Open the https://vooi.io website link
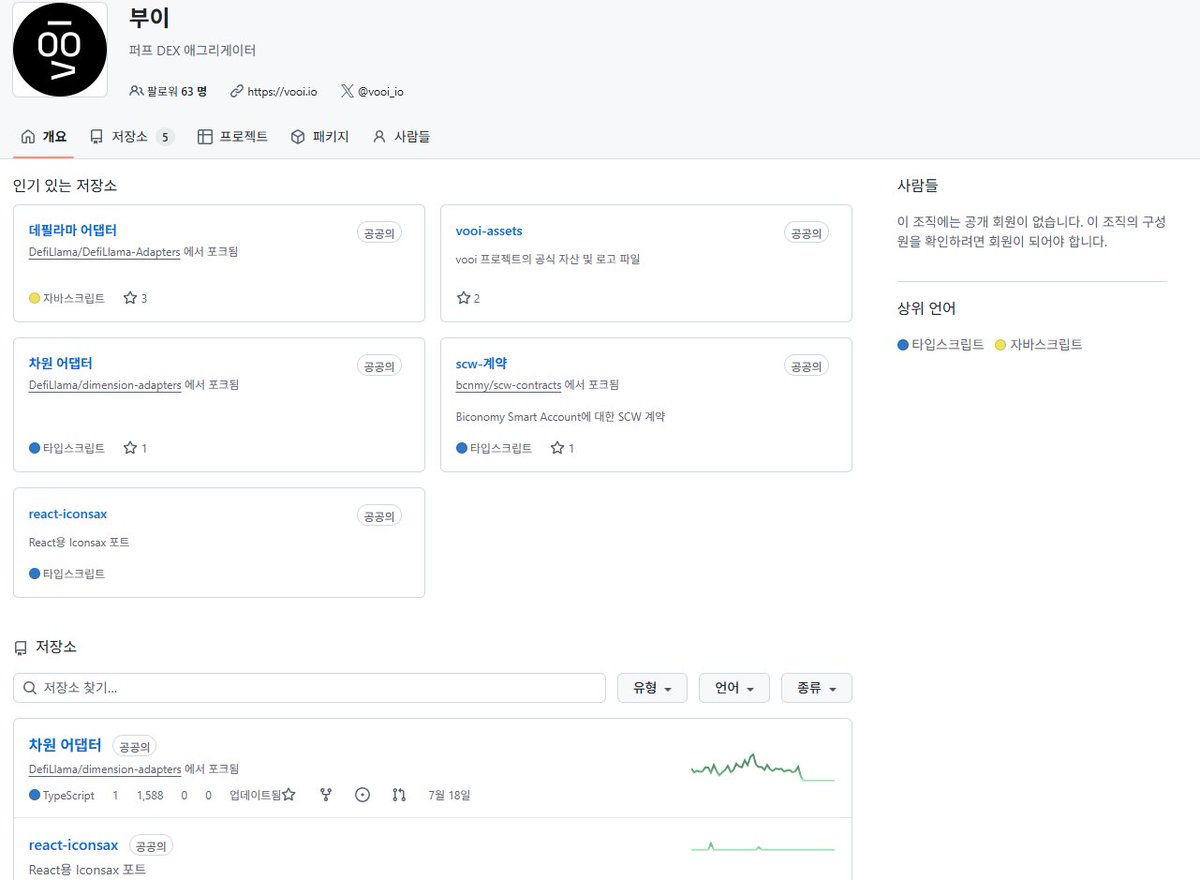The image size is (1200, 880). tap(282, 91)
